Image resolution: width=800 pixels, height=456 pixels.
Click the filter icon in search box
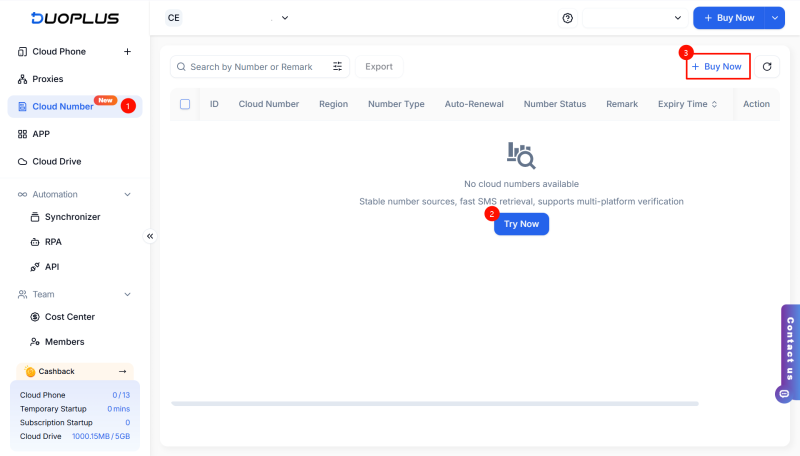pyautogui.click(x=338, y=67)
